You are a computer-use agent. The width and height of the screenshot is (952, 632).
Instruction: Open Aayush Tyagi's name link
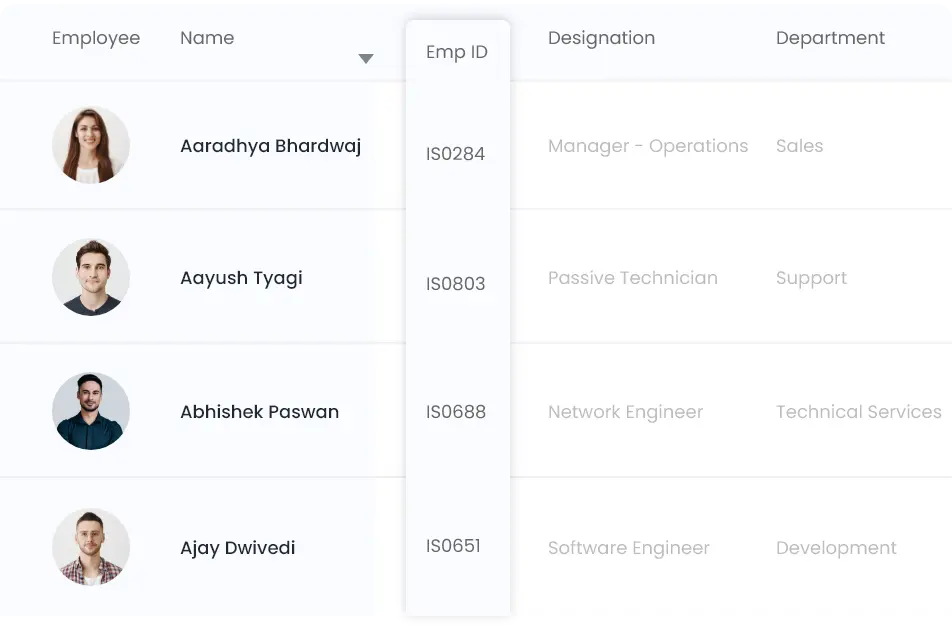tap(241, 278)
